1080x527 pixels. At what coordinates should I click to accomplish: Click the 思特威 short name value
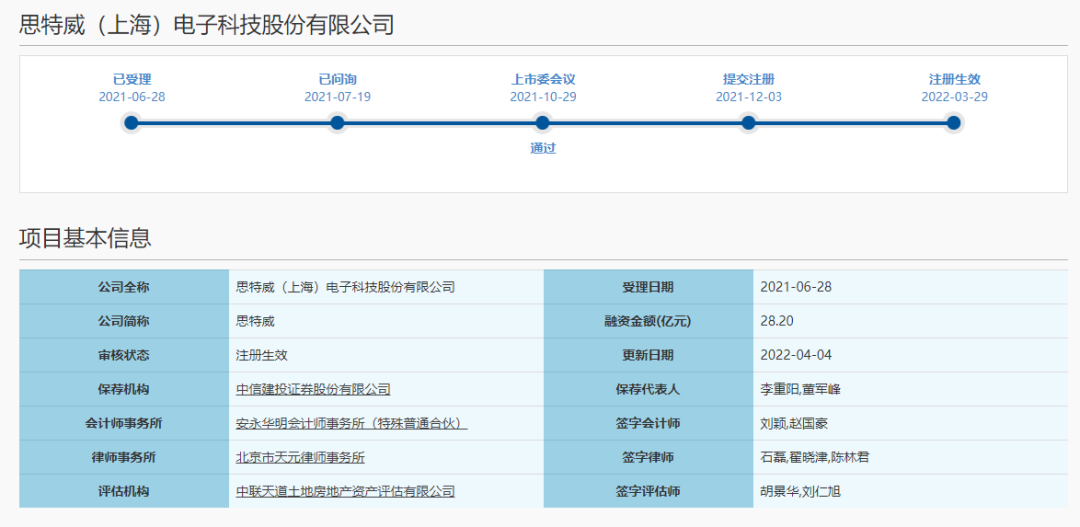coord(255,321)
